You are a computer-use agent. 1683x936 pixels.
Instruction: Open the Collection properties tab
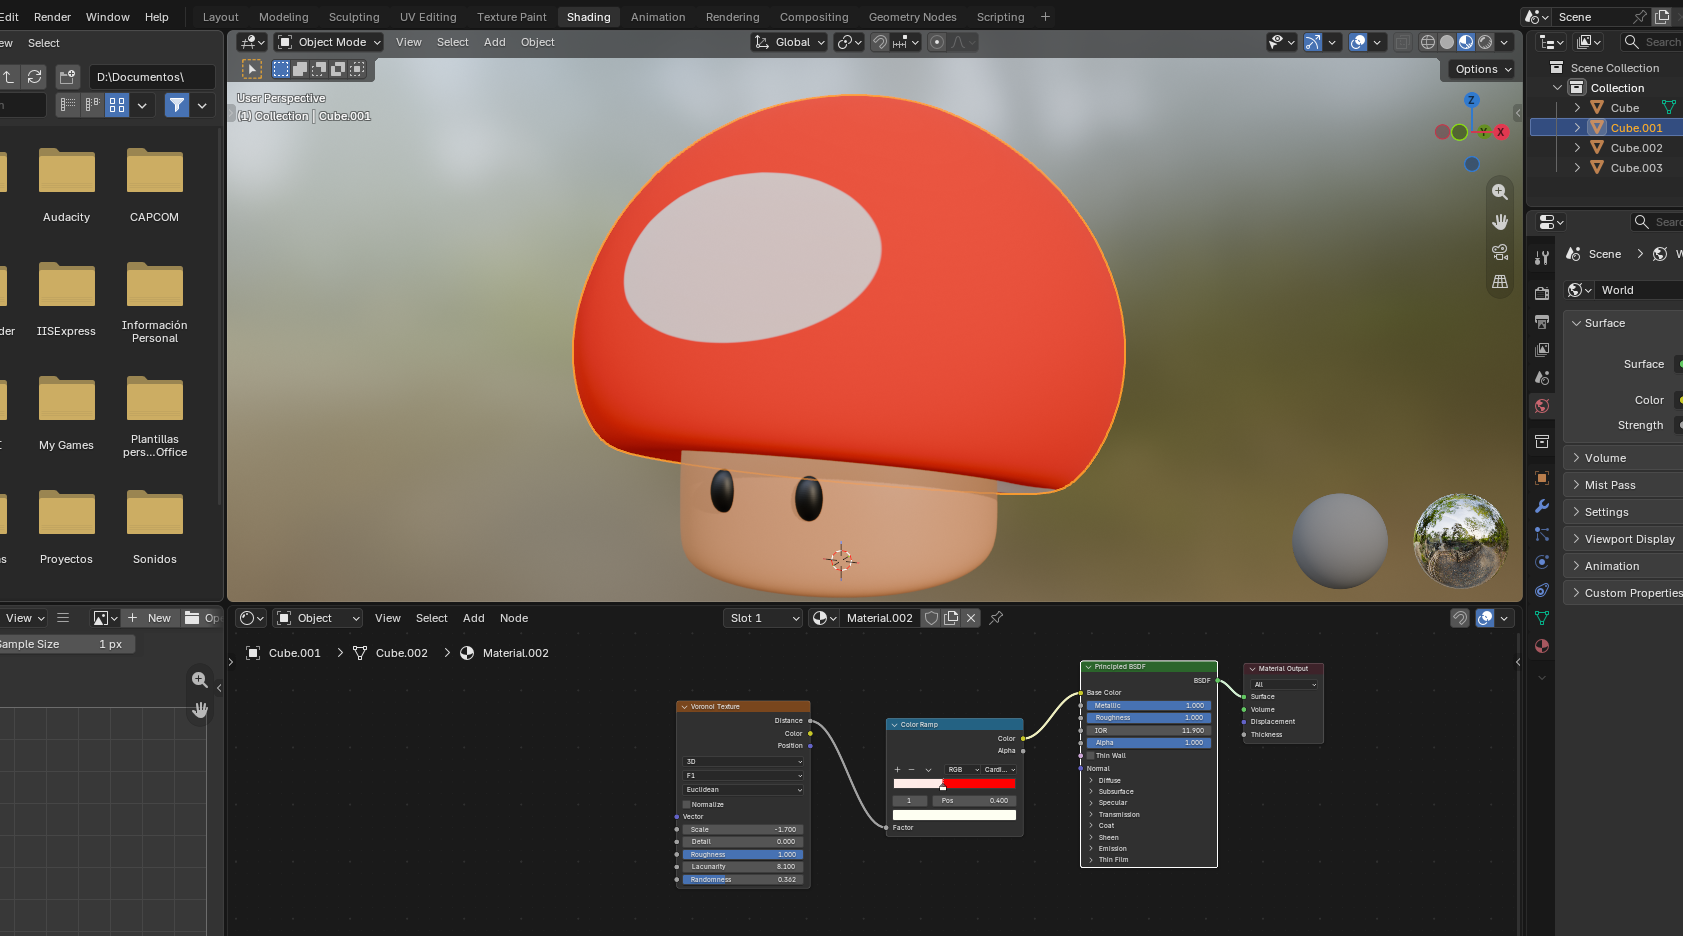1542,442
